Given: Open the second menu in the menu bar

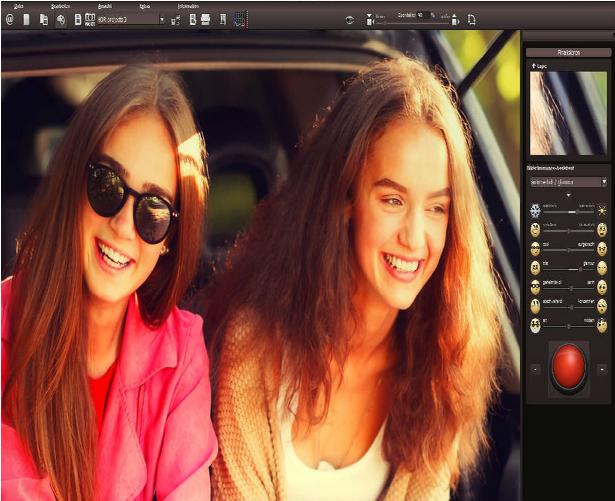Looking at the screenshot, I should click(x=60, y=6).
